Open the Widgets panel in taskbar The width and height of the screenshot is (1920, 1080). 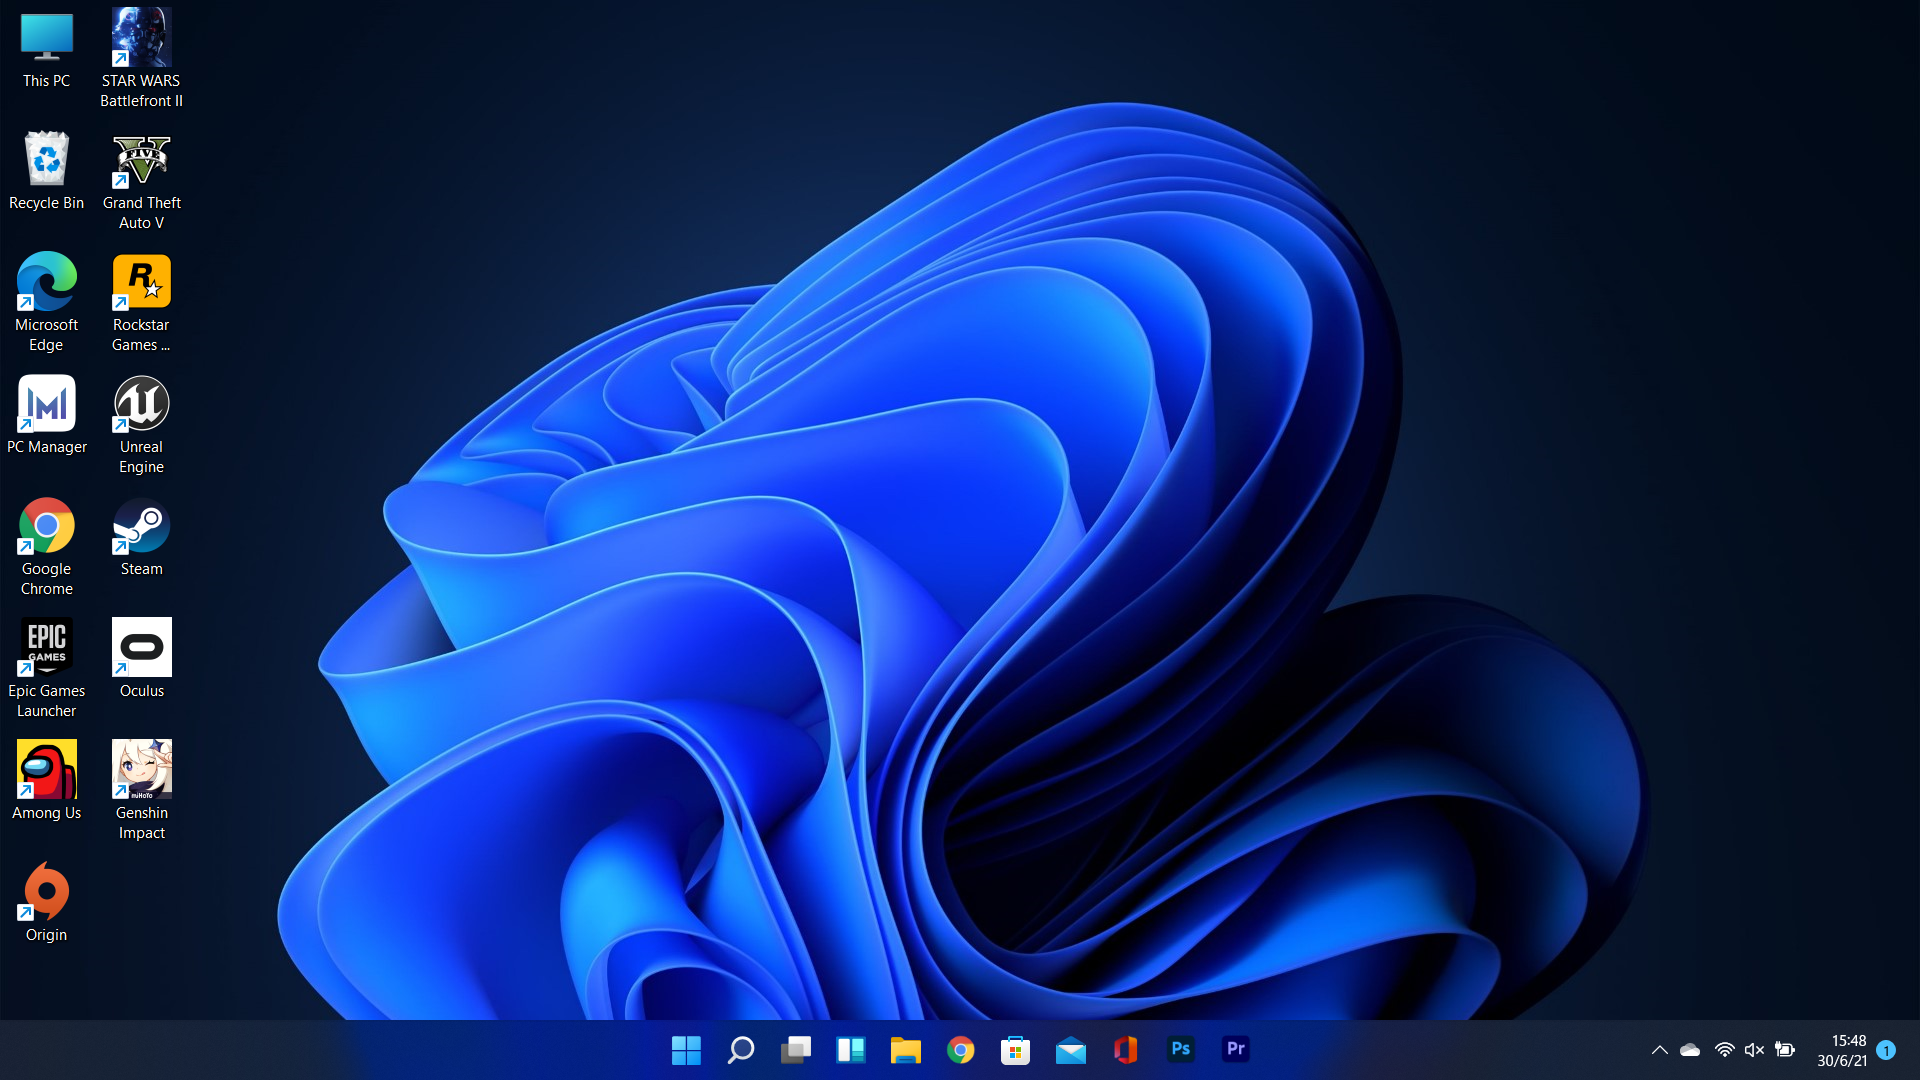tap(851, 1050)
